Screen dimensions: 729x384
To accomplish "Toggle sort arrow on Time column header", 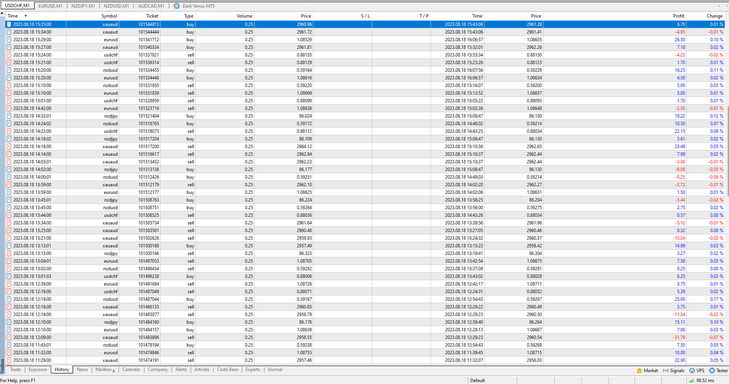I will (26, 16).
